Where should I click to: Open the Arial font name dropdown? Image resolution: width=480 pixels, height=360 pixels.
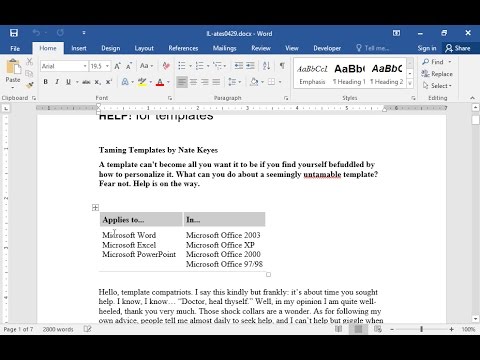[85, 66]
